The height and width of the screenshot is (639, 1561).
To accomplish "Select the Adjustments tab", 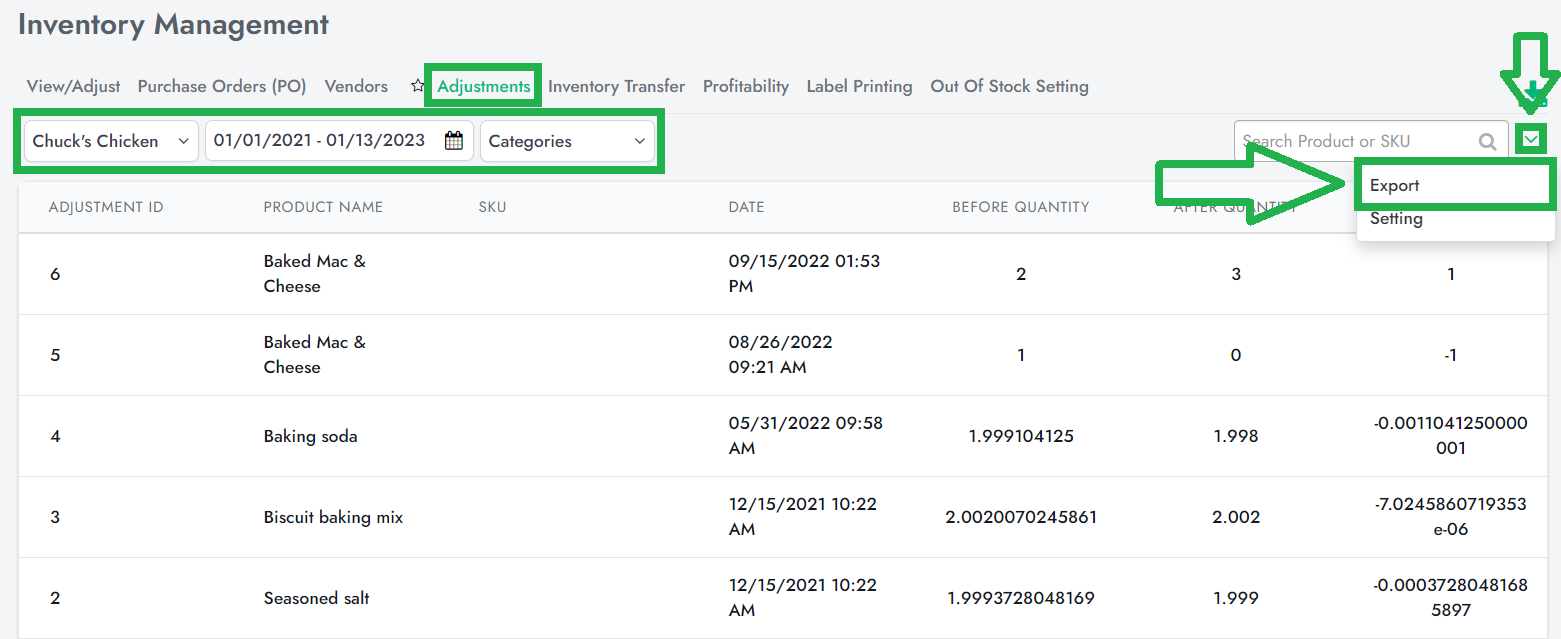I will pos(483,87).
